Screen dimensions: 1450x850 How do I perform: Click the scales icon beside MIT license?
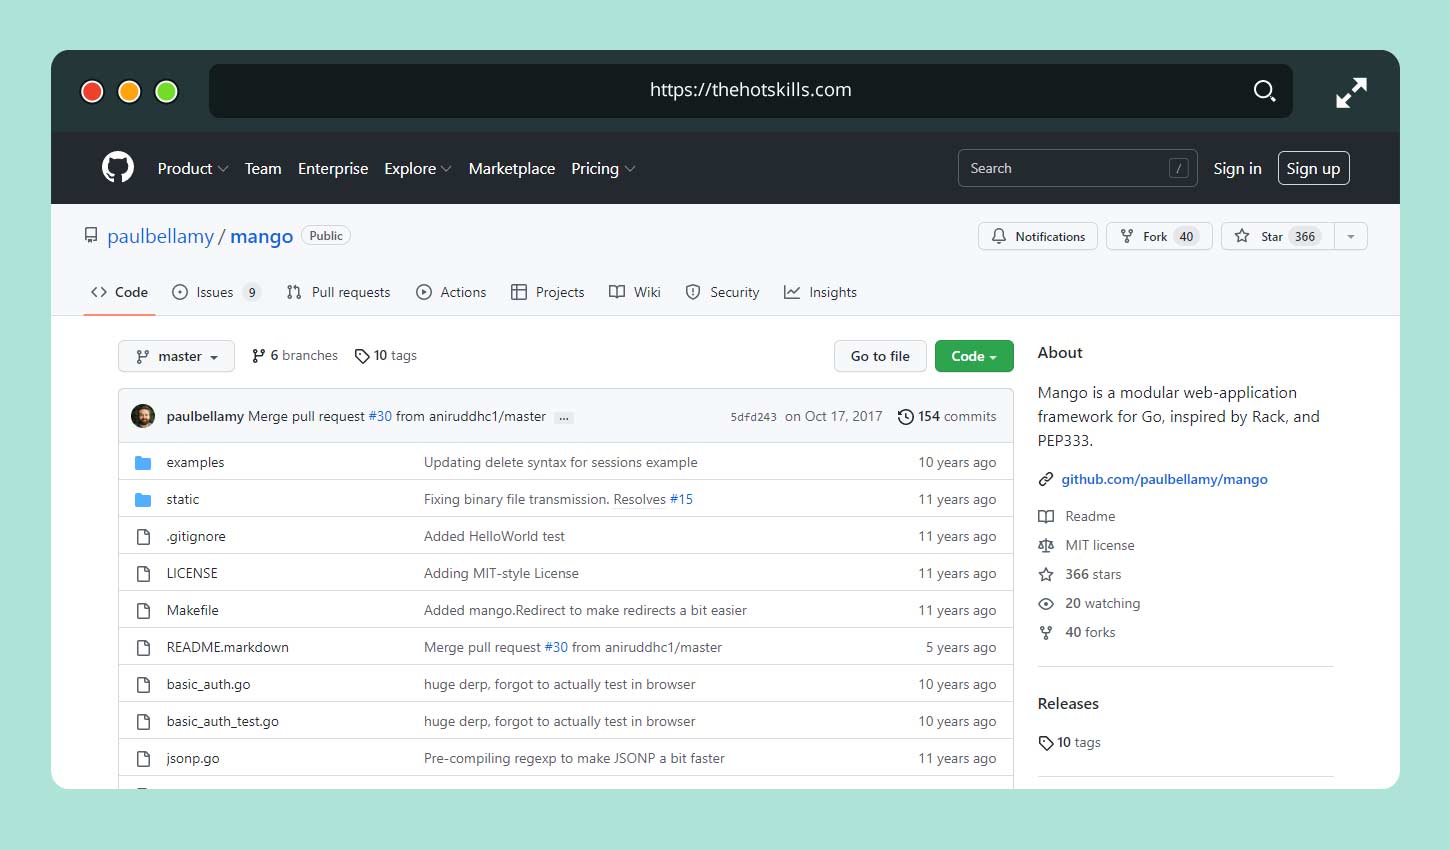[1046, 545]
